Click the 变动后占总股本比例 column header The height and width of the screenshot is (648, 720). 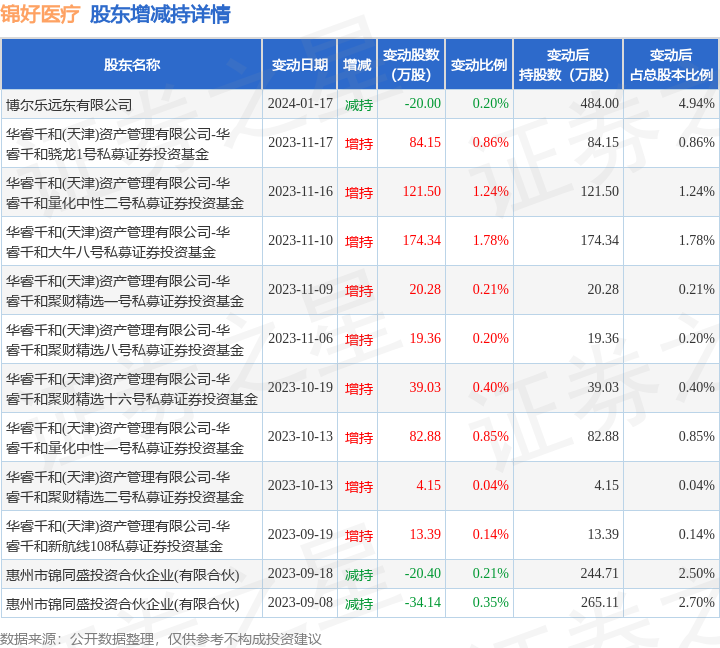pos(671,65)
